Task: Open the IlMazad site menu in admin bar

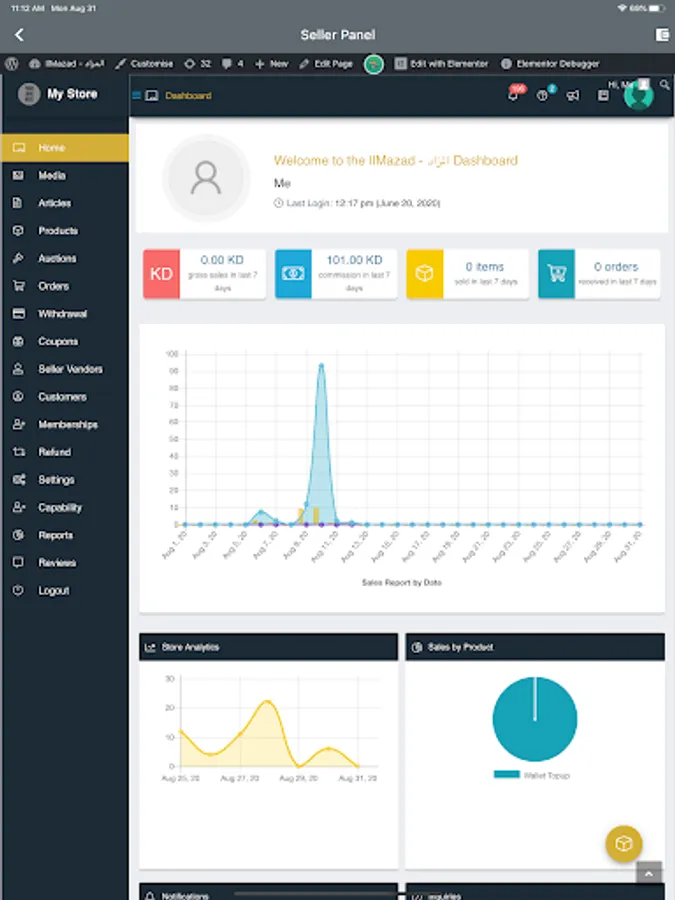Action: [67, 64]
